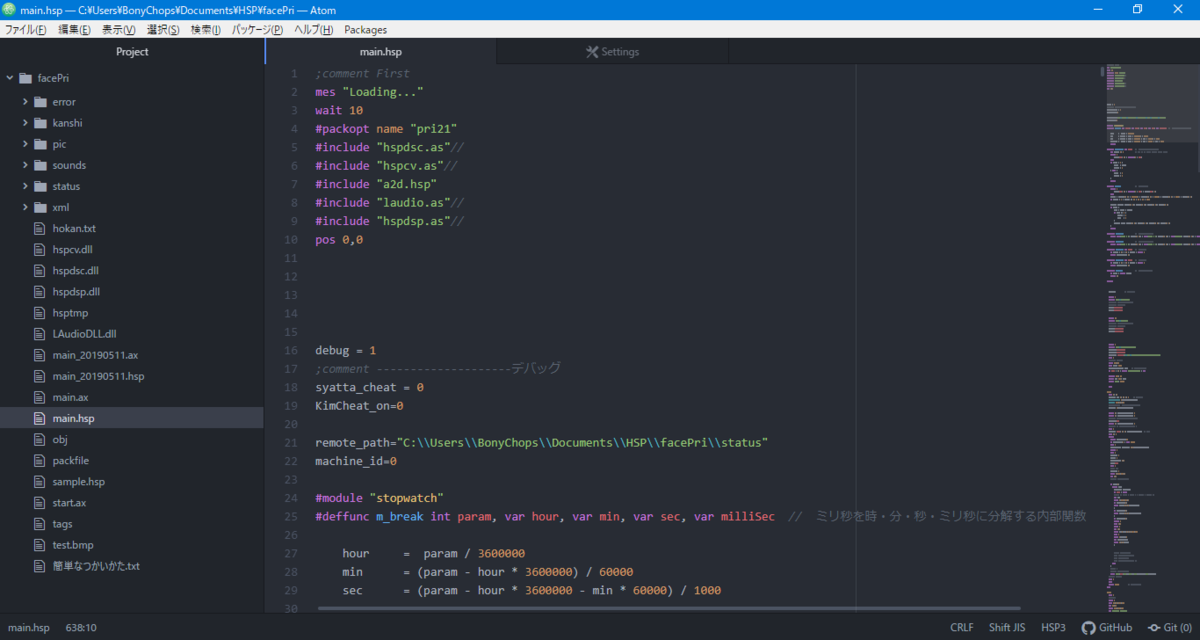Click the 638:10 cursor position indicator
This screenshot has width=1200, height=640.
pos(80,628)
